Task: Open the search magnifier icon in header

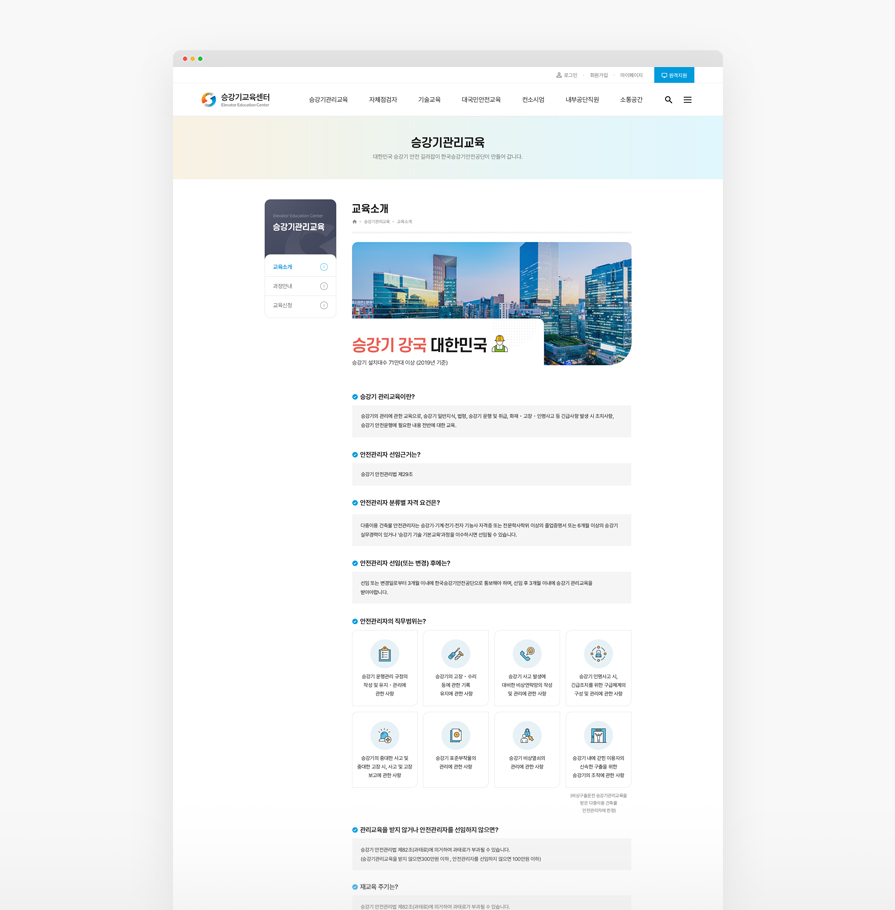Action: [668, 100]
